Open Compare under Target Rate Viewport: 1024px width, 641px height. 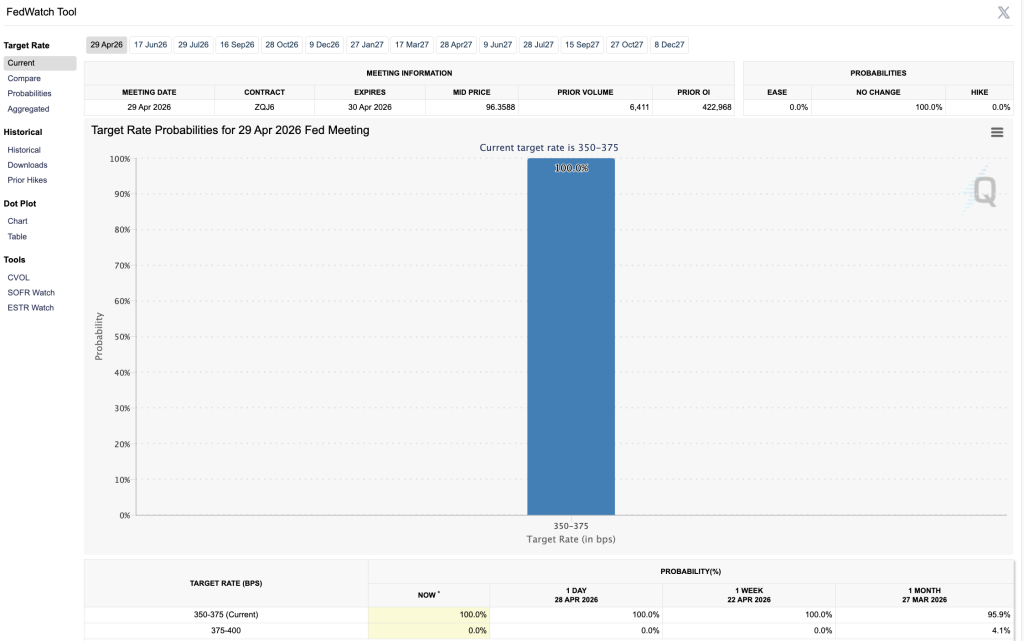point(24,78)
